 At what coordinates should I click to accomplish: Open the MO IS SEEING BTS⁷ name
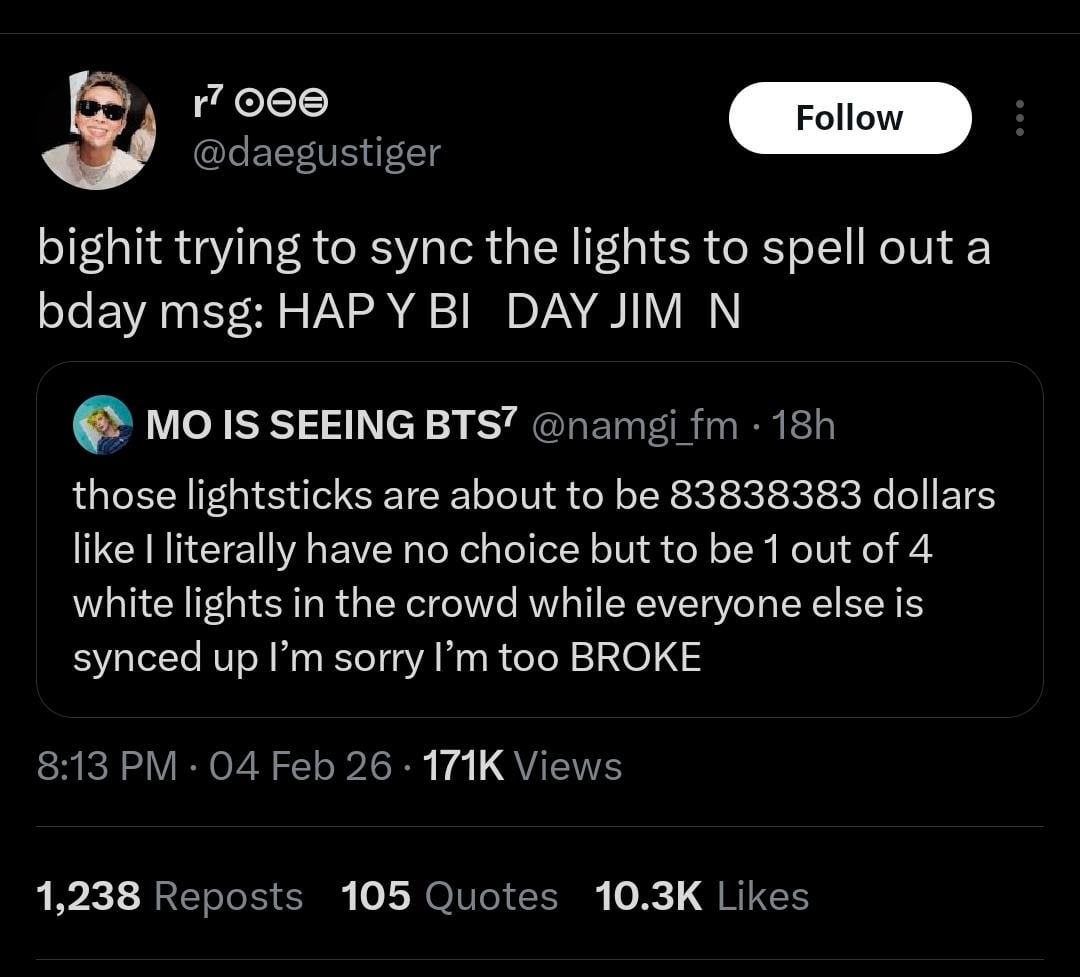click(331, 424)
